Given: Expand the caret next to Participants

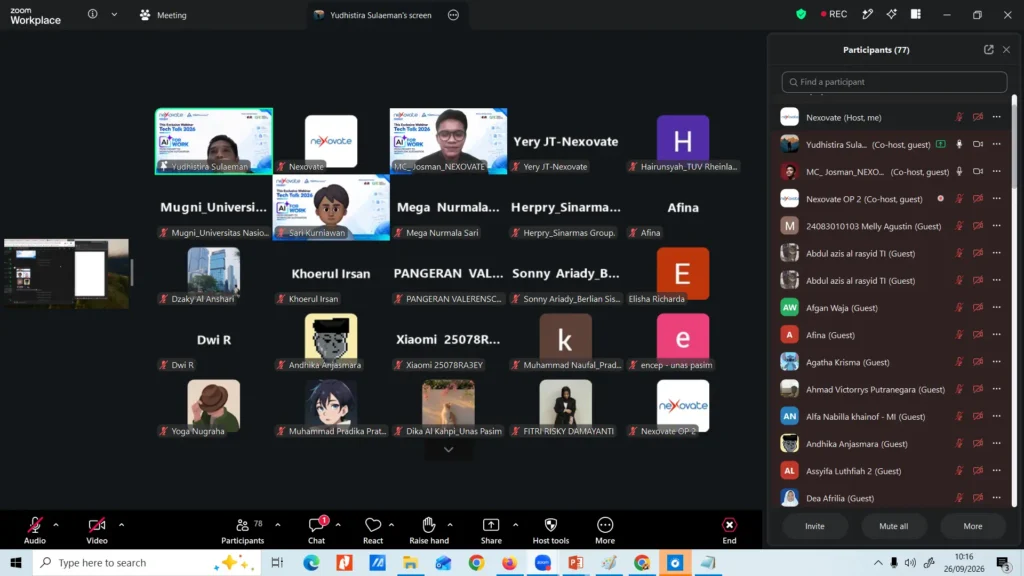Looking at the screenshot, I should (278, 524).
